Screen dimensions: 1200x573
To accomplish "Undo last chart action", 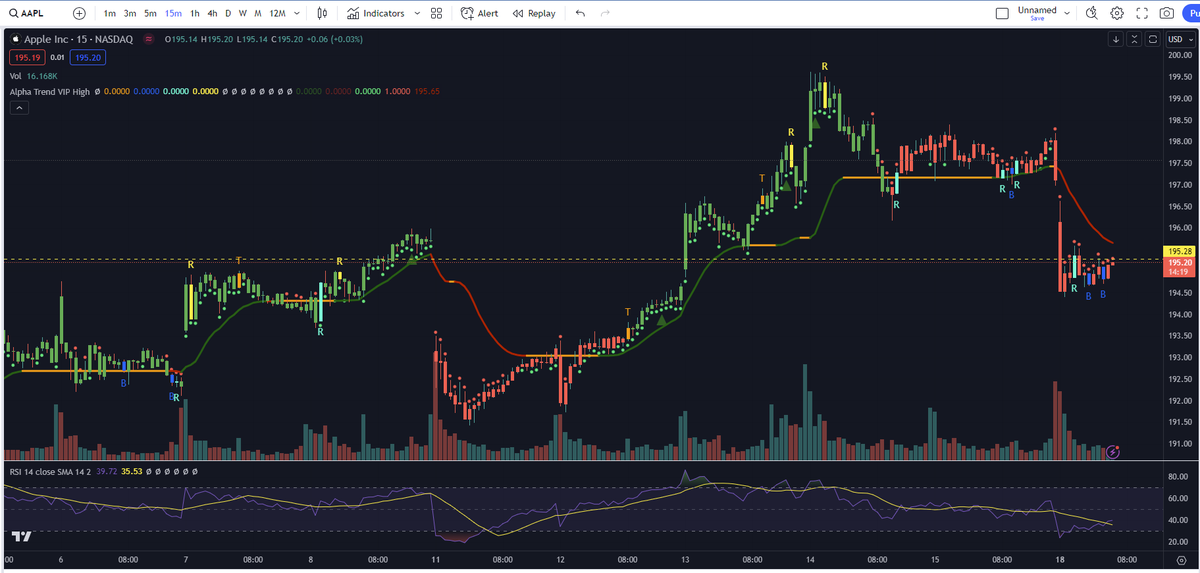I will [581, 13].
